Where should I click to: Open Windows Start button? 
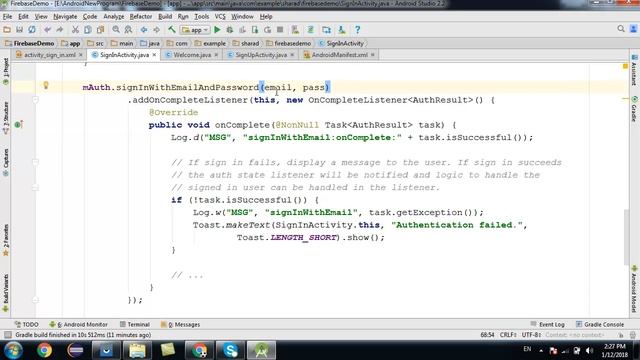[13, 350]
